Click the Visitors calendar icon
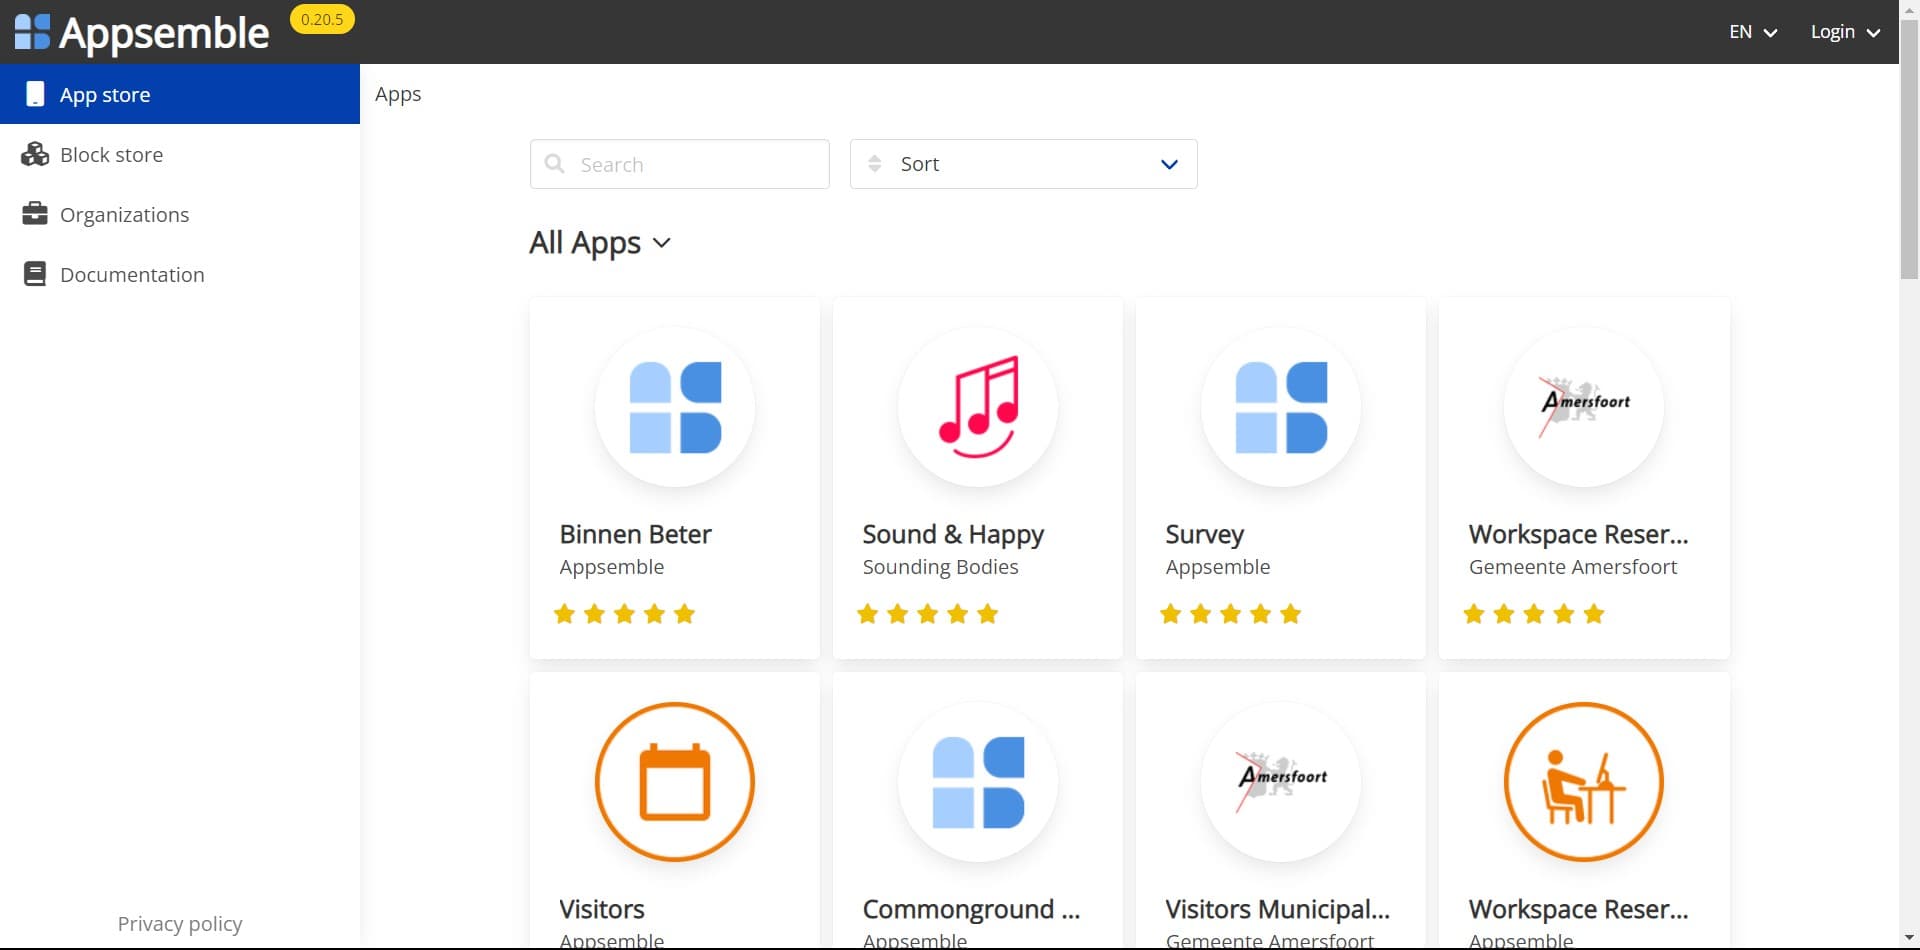 coord(675,782)
